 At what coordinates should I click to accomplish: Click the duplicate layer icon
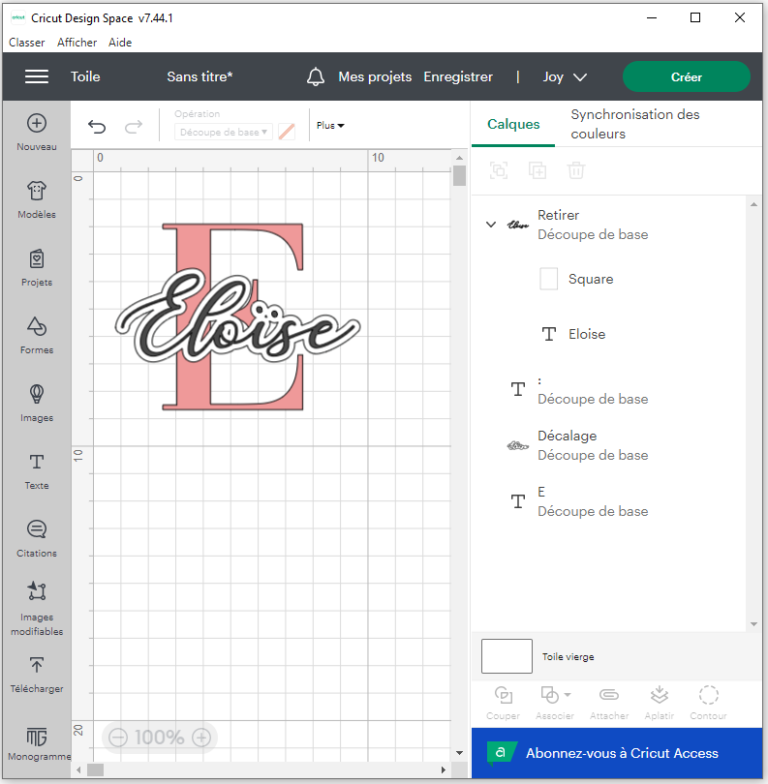click(x=538, y=170)
